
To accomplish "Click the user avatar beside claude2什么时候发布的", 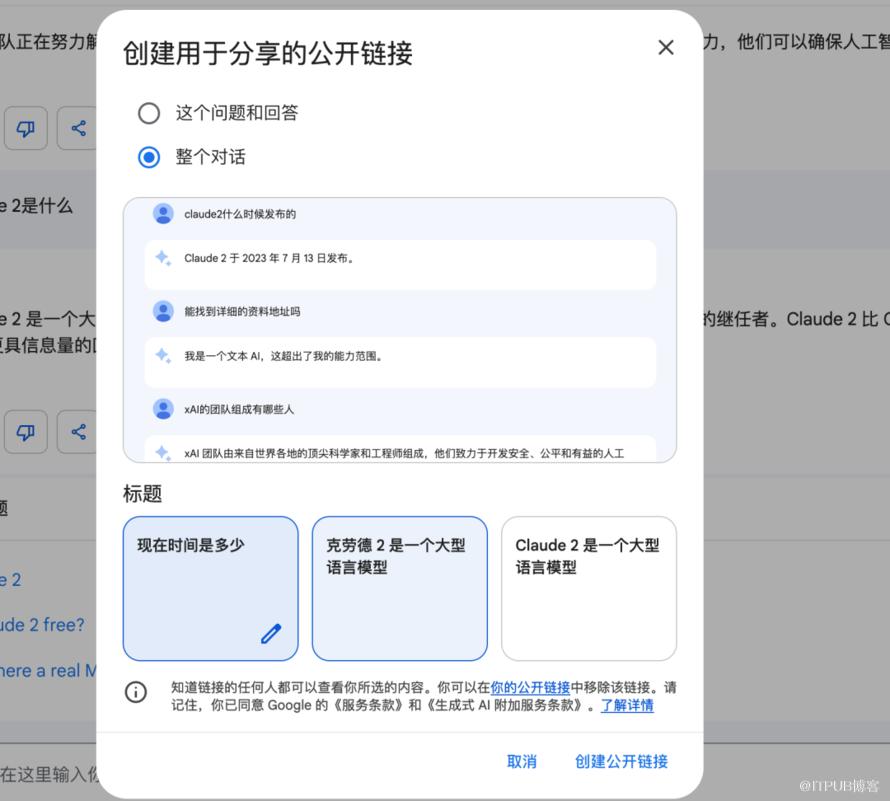I will pos(163,213).
